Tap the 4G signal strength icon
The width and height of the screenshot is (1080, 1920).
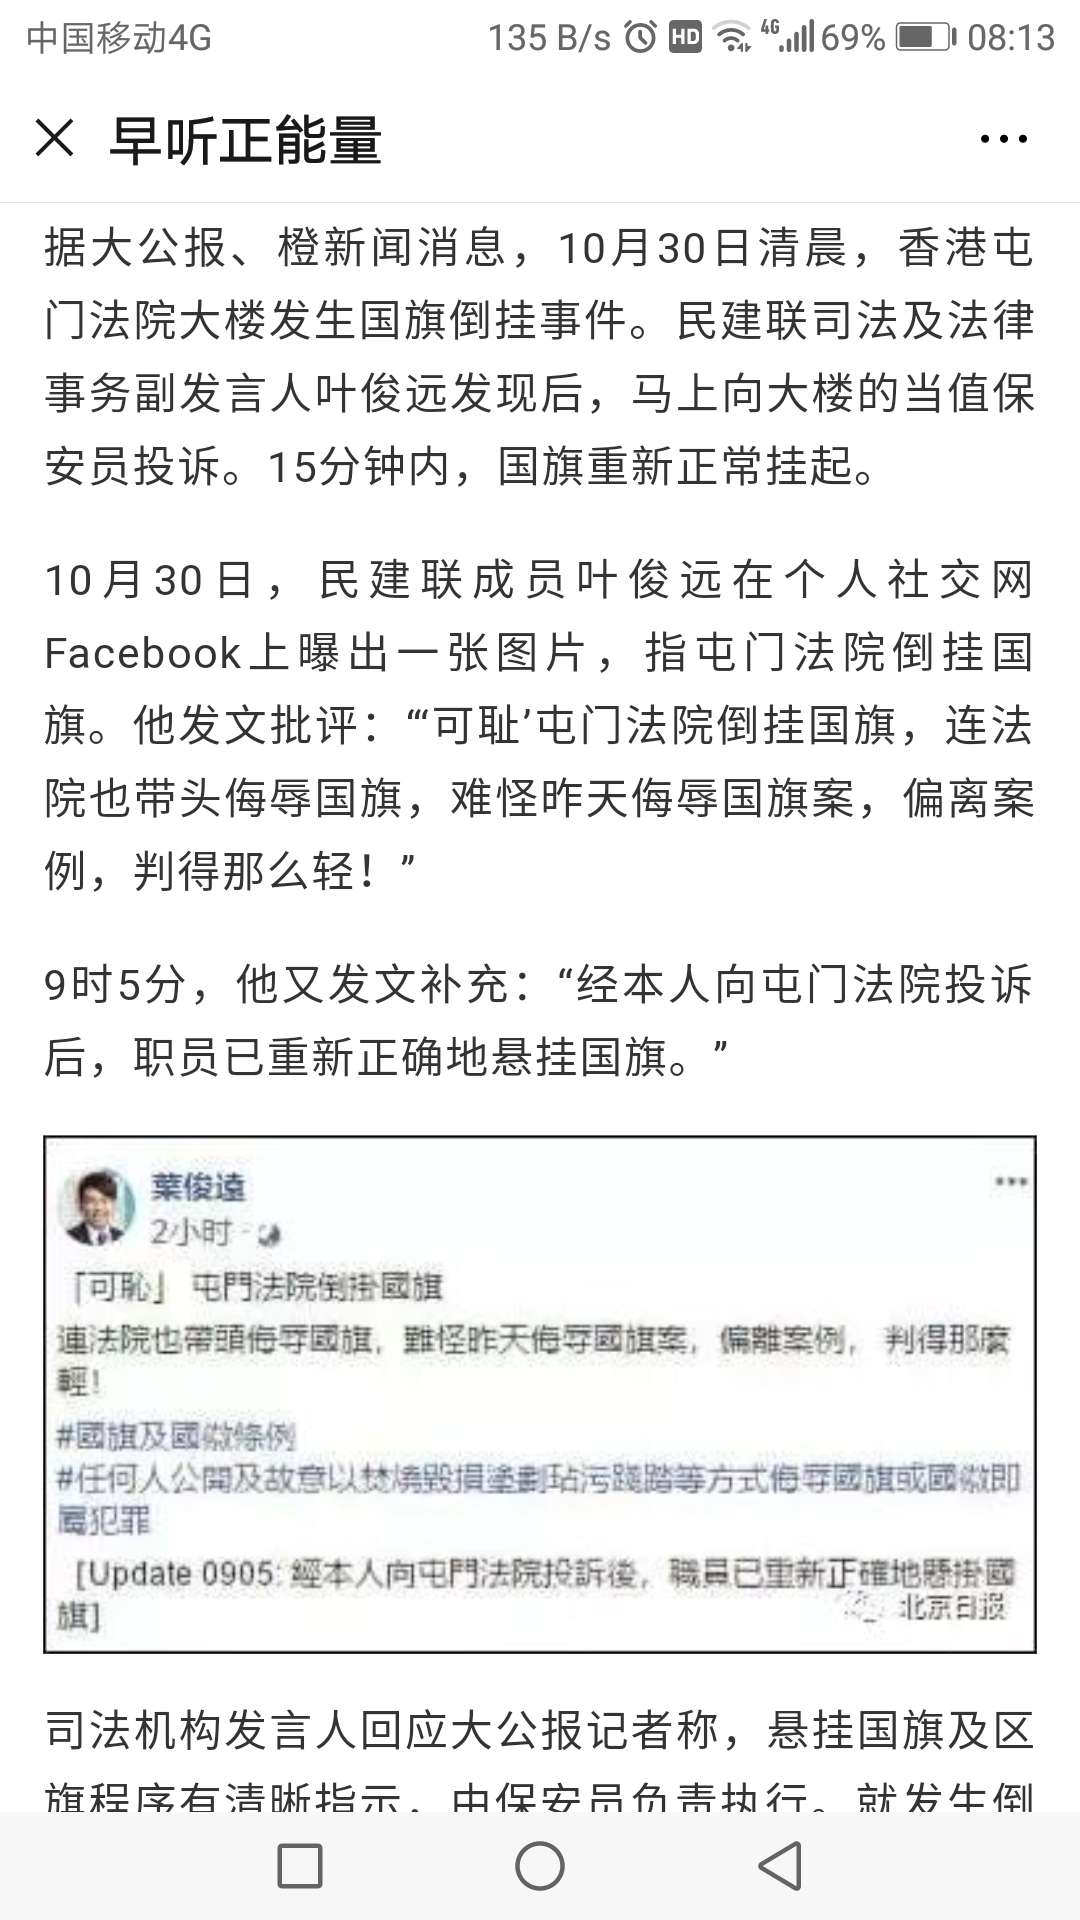click(x=788, y=36)
